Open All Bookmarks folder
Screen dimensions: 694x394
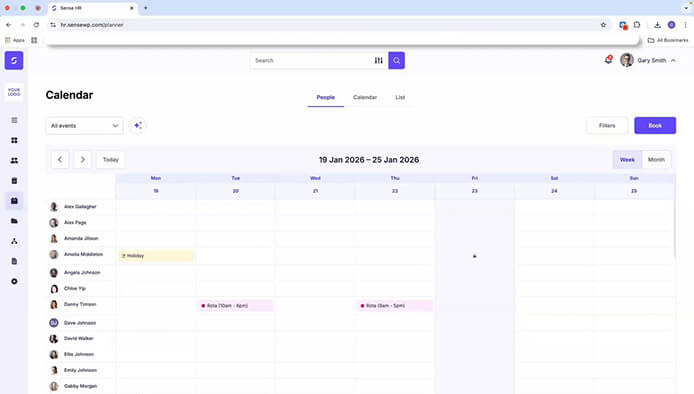tap(668, 40)
